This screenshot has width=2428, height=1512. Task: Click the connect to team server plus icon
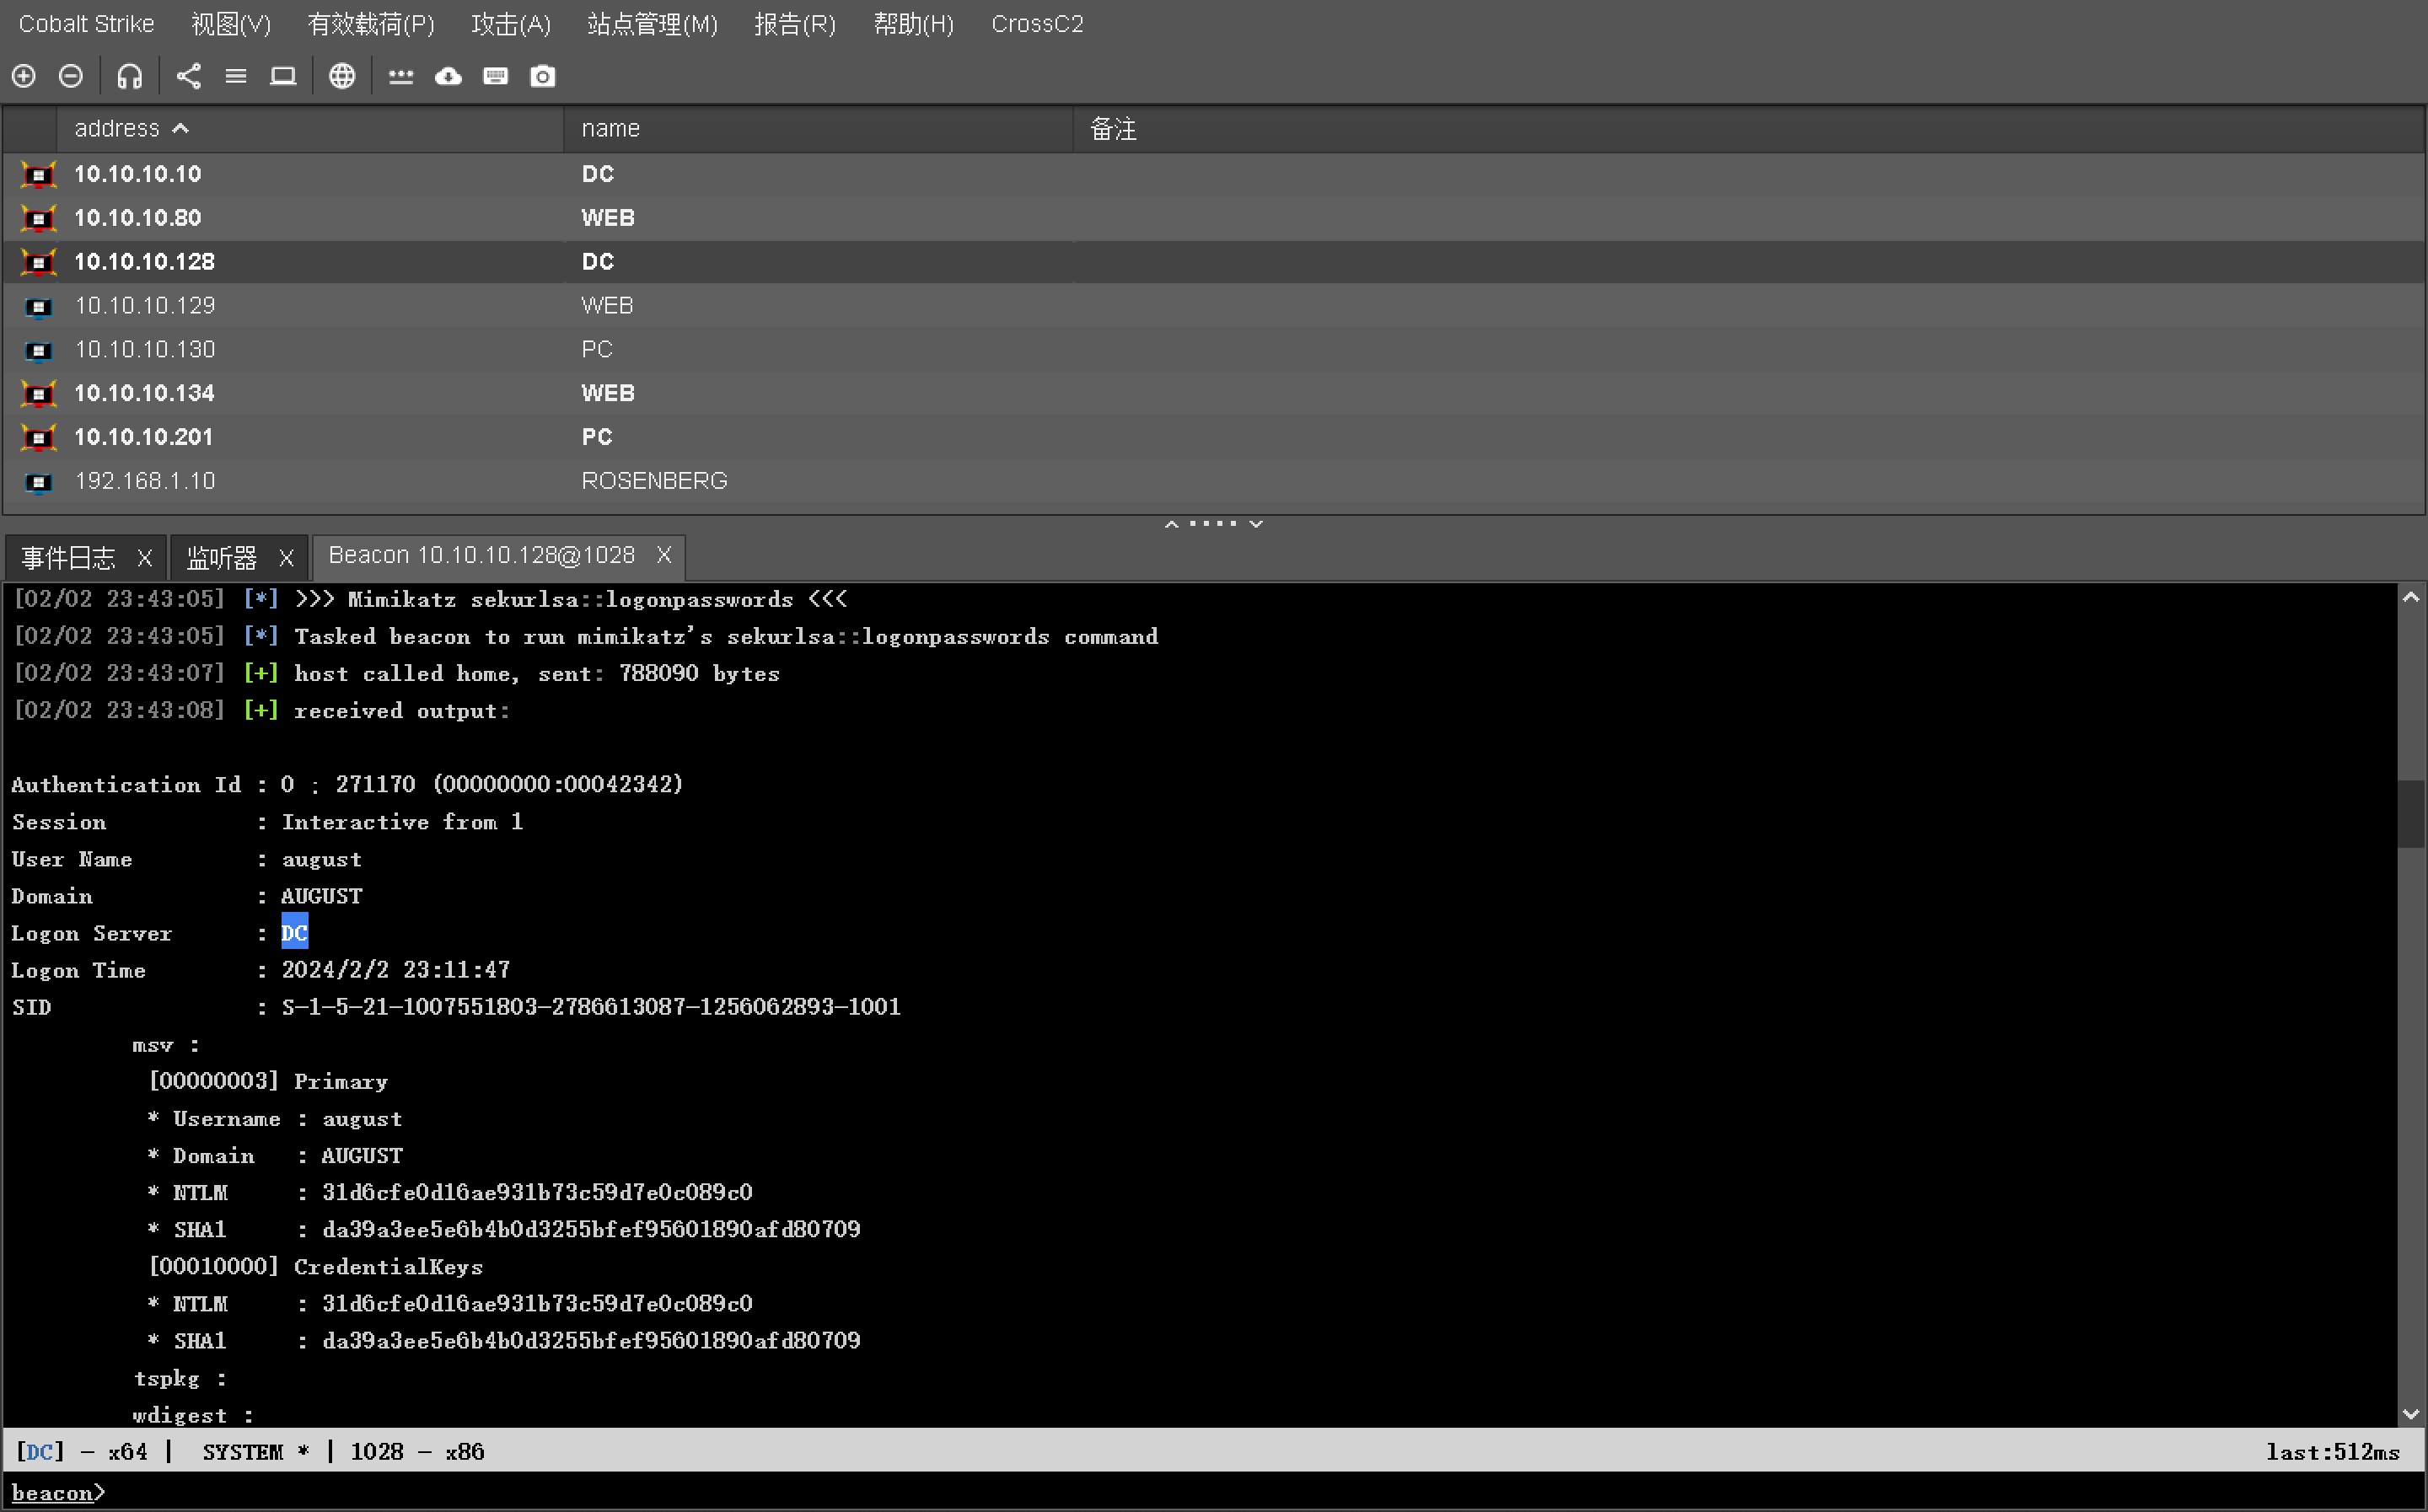click(24, 76)
